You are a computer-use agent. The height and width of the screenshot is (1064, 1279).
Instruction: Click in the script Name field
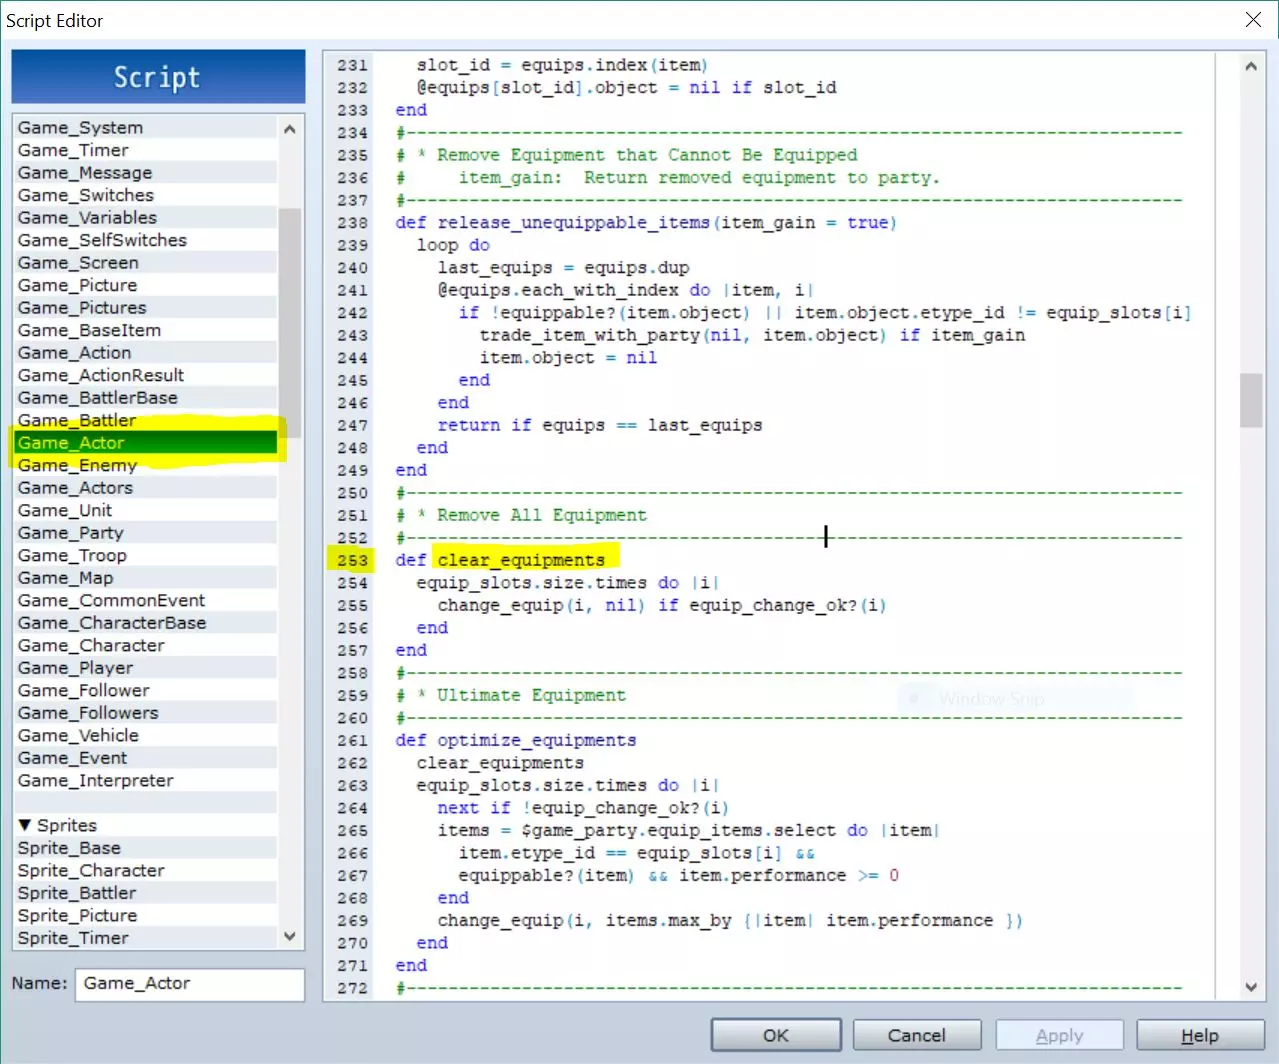[x=190, y=984]
